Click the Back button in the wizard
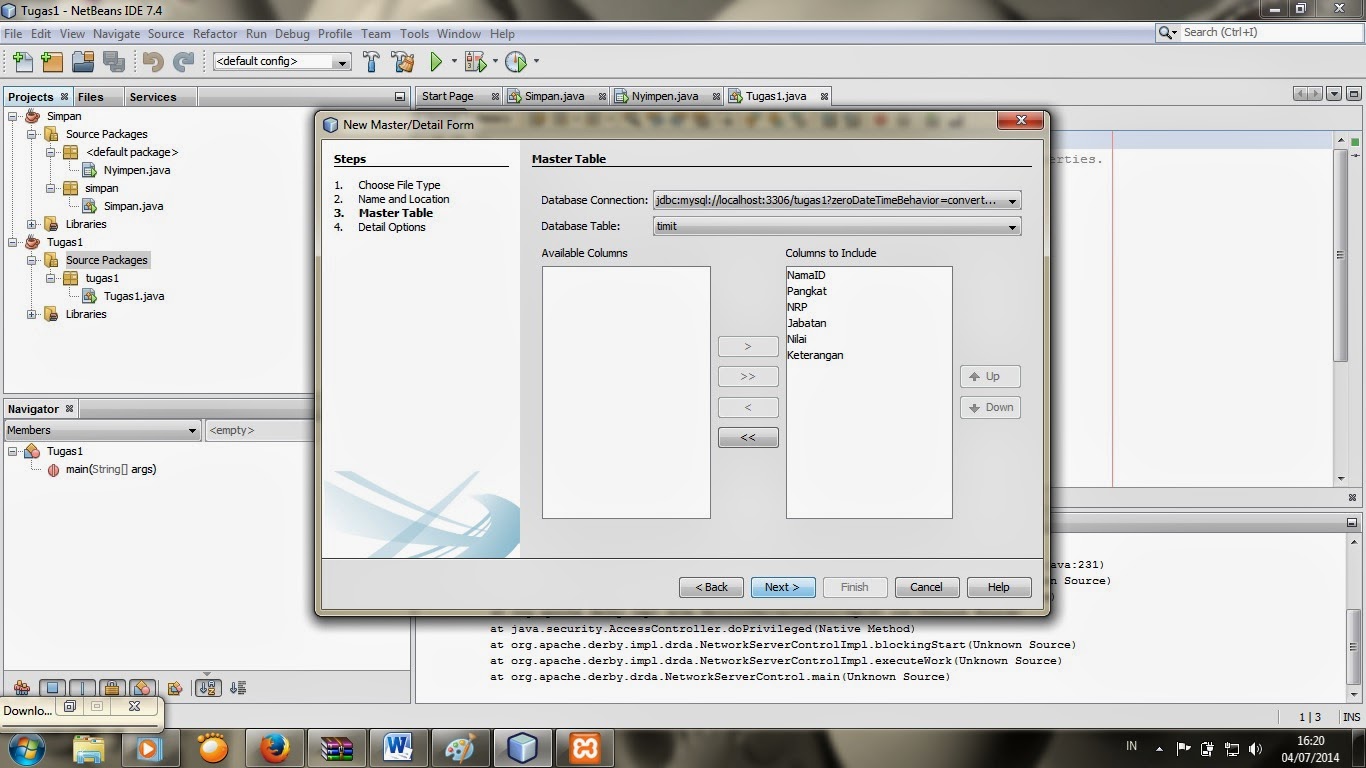This screenshot has width=1366, height=768. pos(711,587)
